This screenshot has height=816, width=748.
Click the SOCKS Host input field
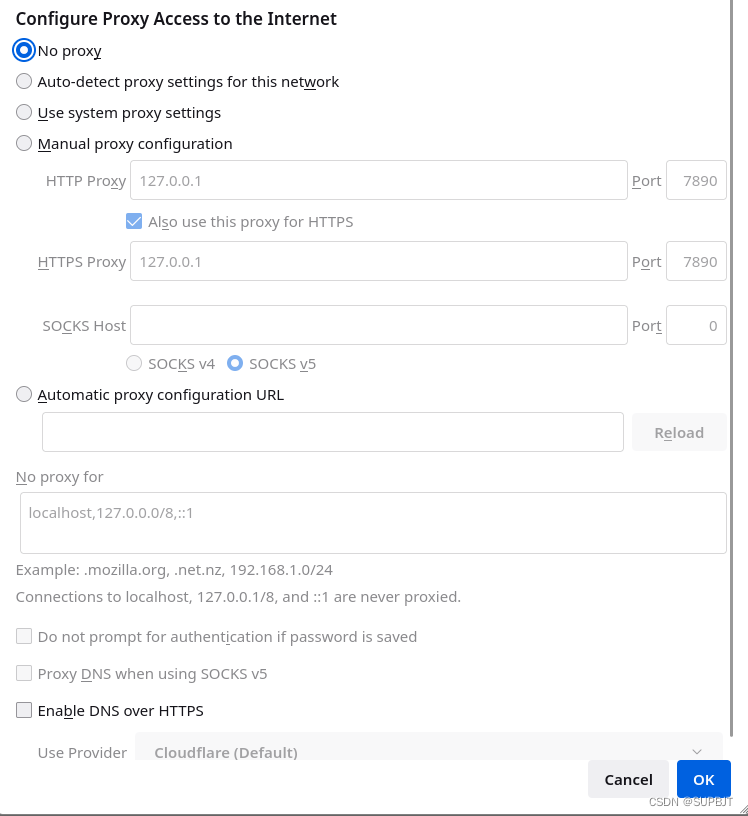point(378,326)
